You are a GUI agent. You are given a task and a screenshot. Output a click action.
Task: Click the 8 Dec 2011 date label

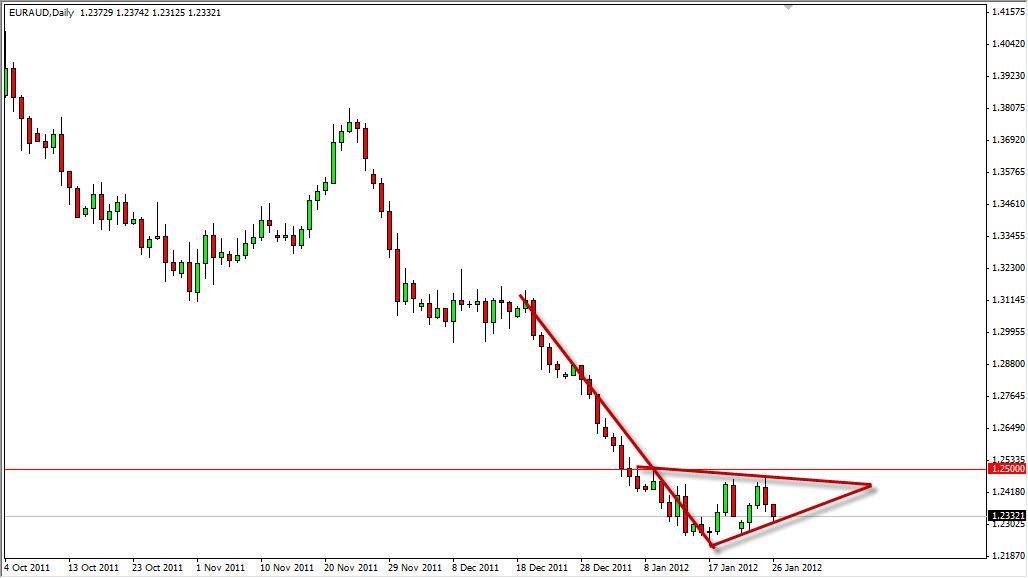475,568
